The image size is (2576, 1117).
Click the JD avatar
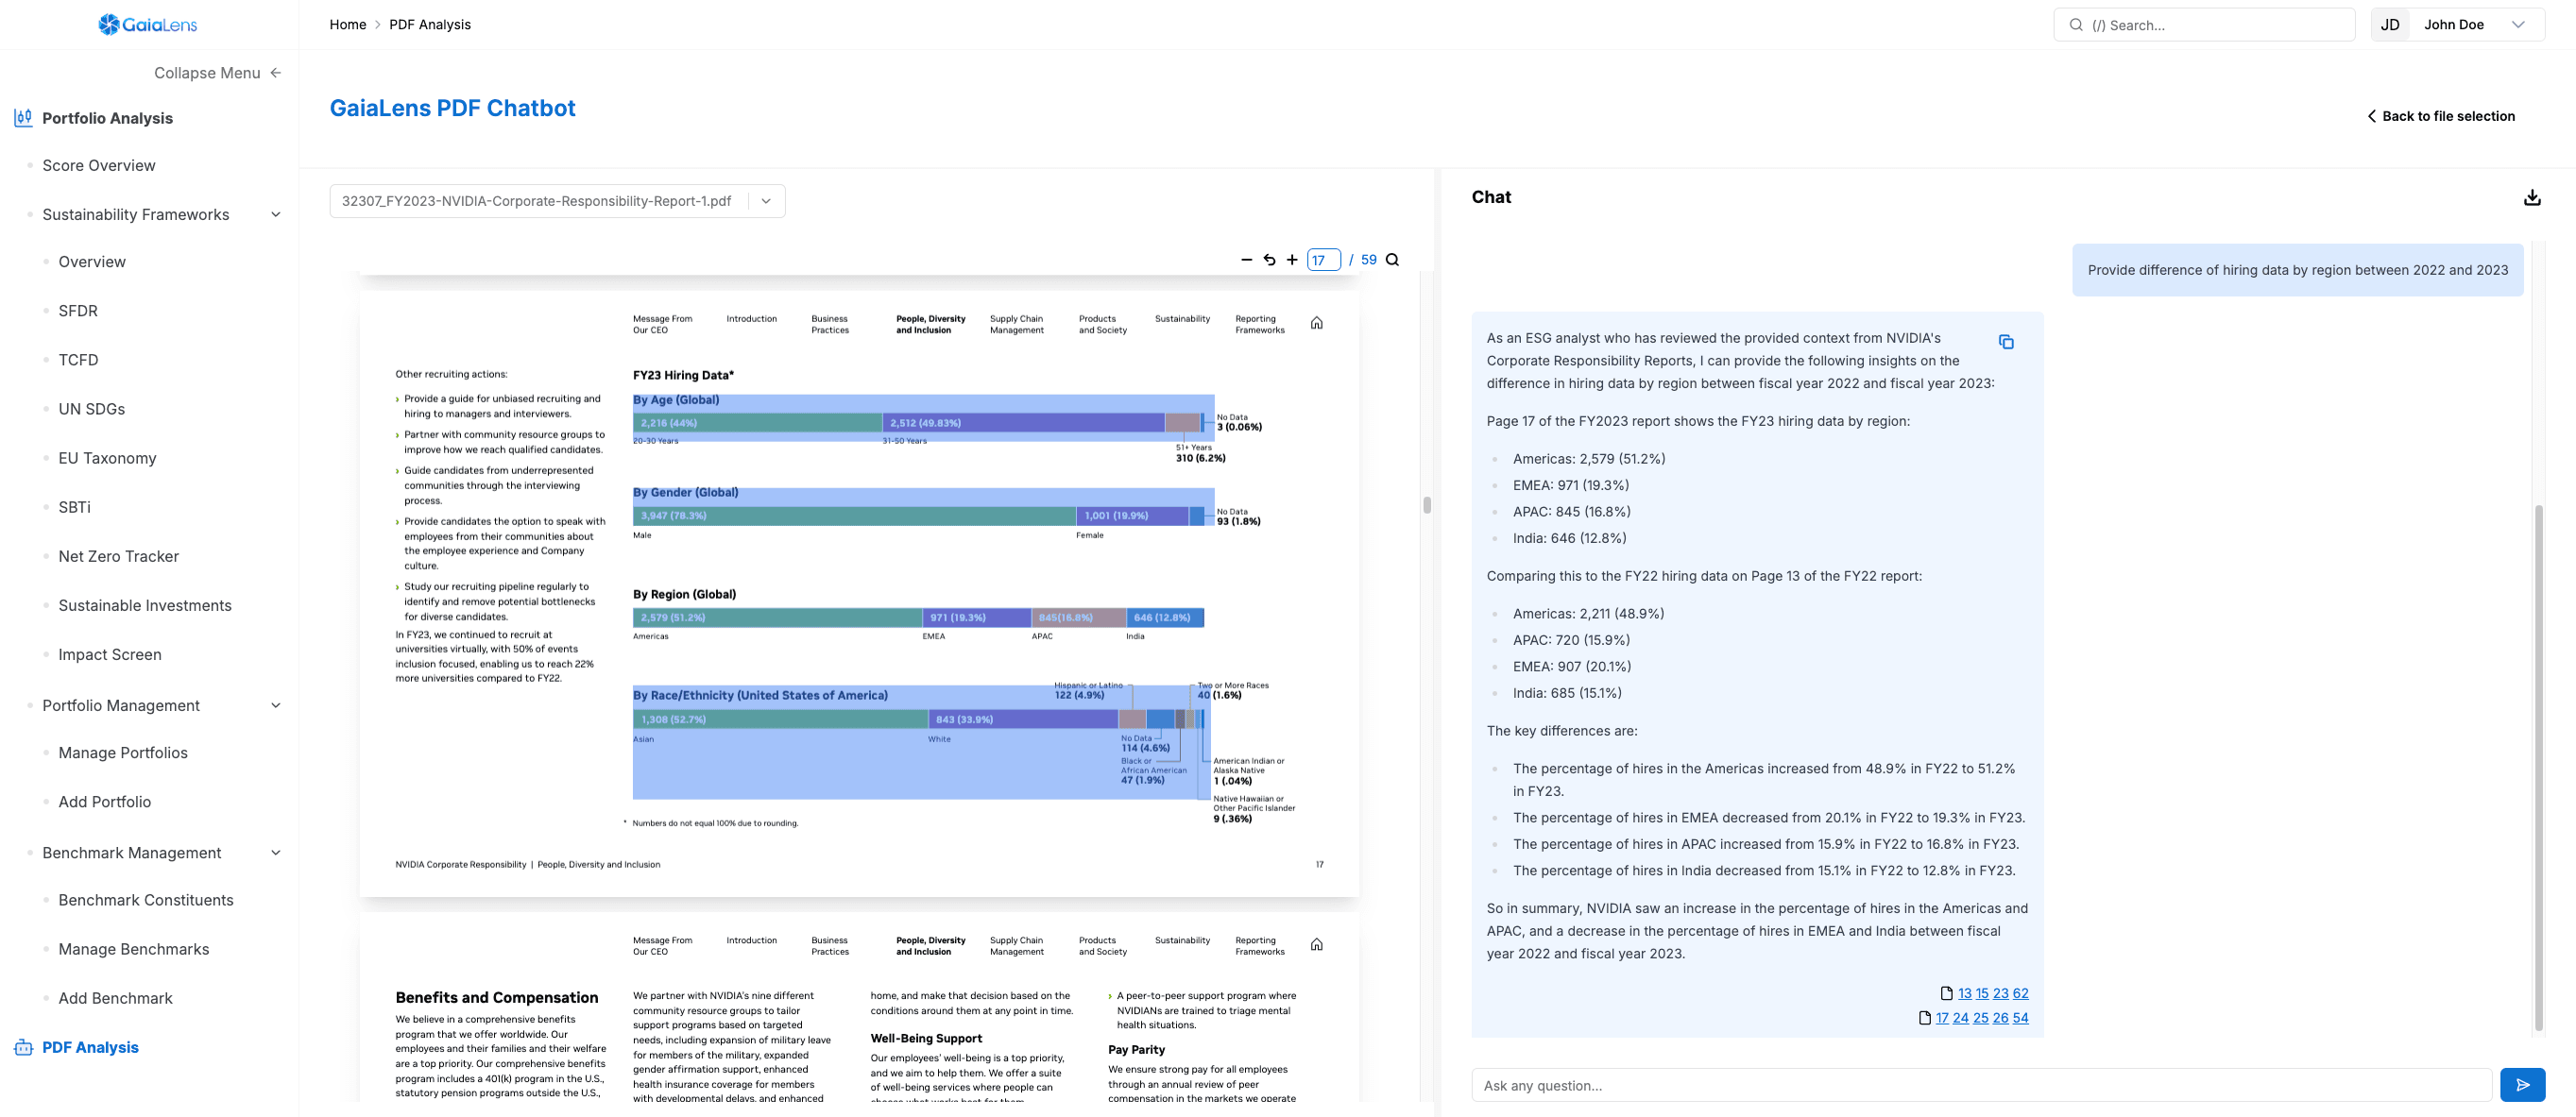coord(2390,25)
